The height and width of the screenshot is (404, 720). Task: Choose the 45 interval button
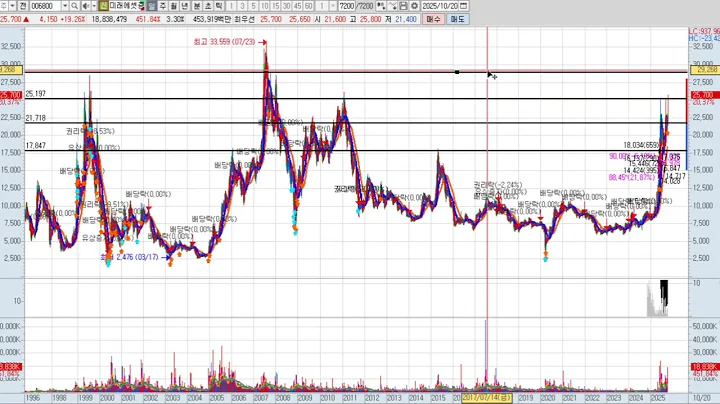coord(298,6)
